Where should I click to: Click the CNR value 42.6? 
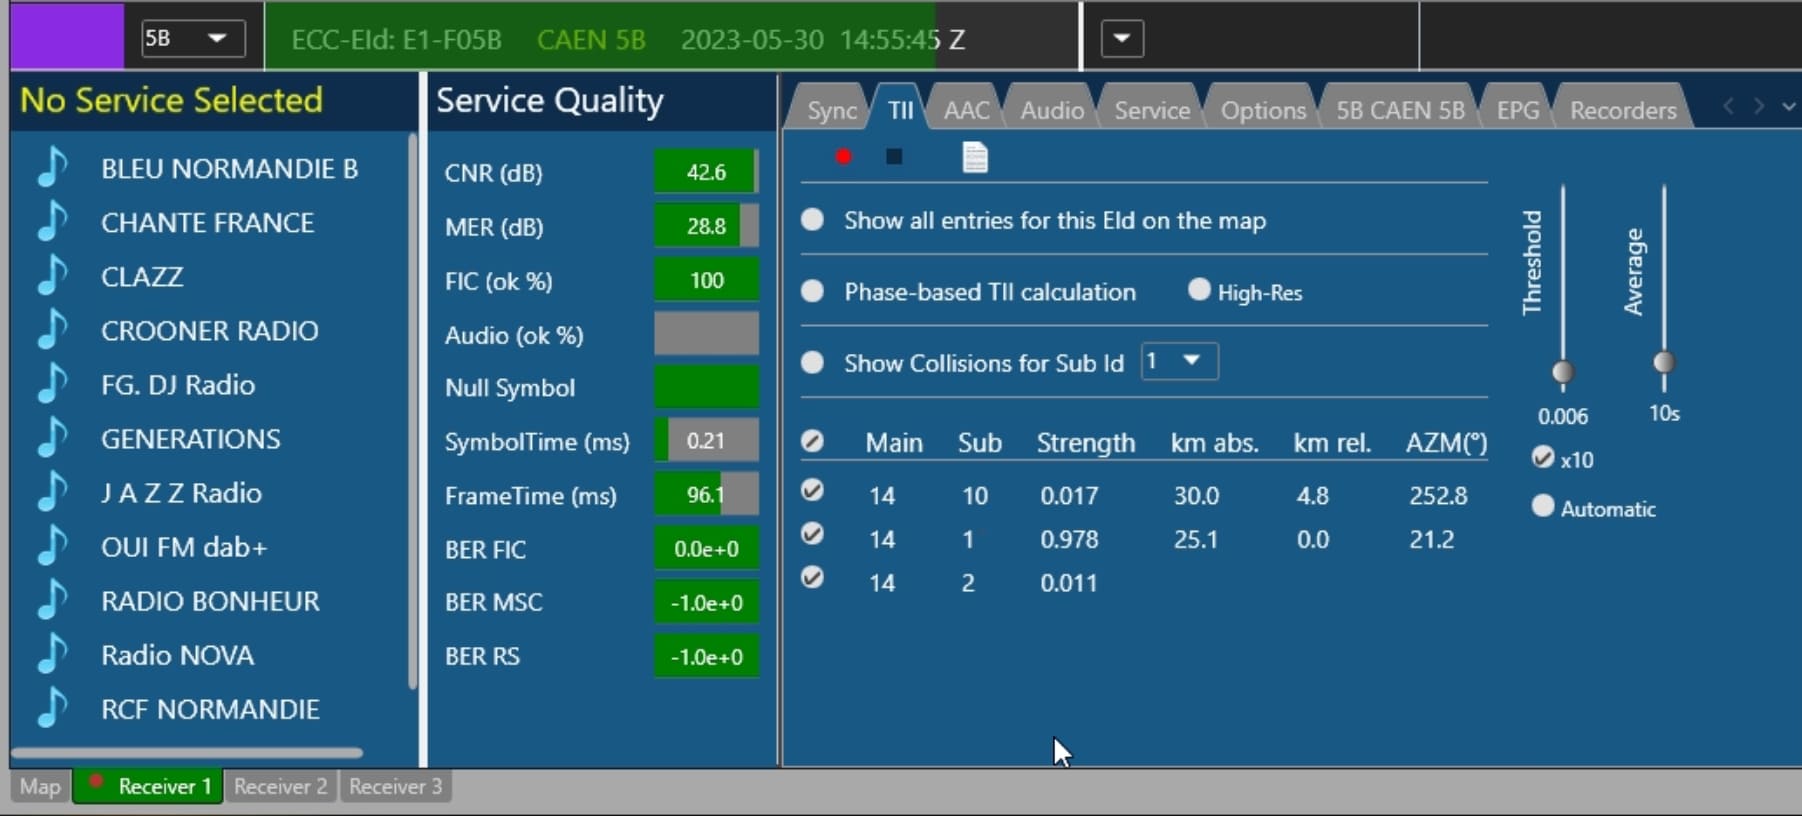[706, 172]
